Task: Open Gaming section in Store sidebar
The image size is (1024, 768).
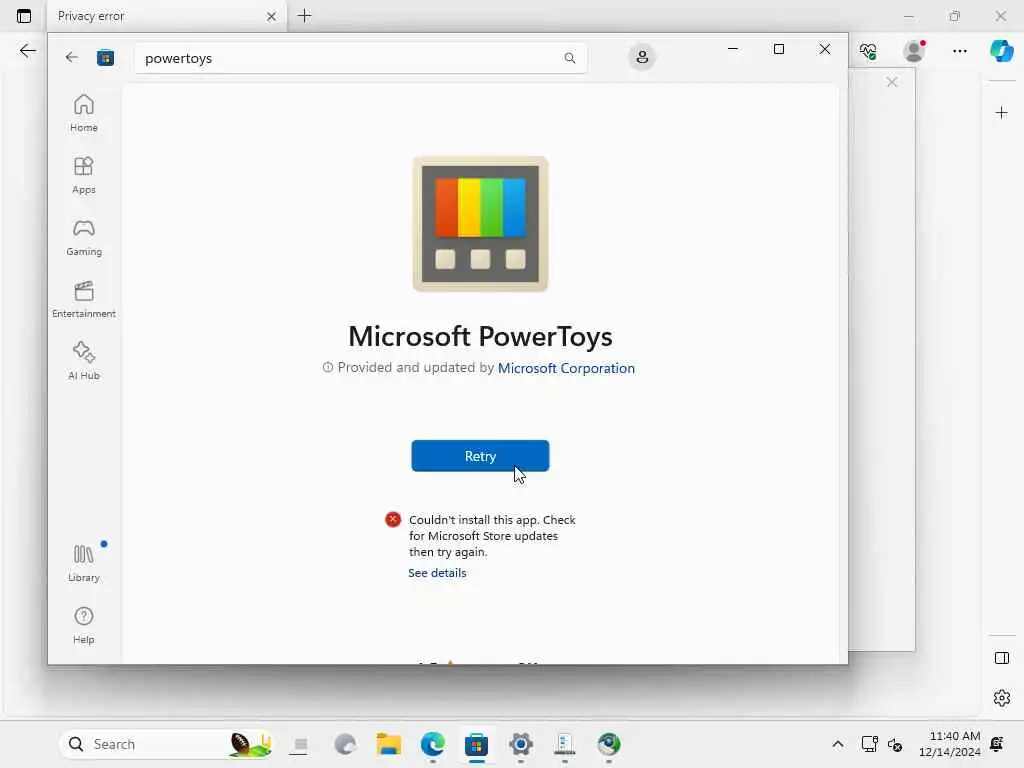Action: (84, 237)
